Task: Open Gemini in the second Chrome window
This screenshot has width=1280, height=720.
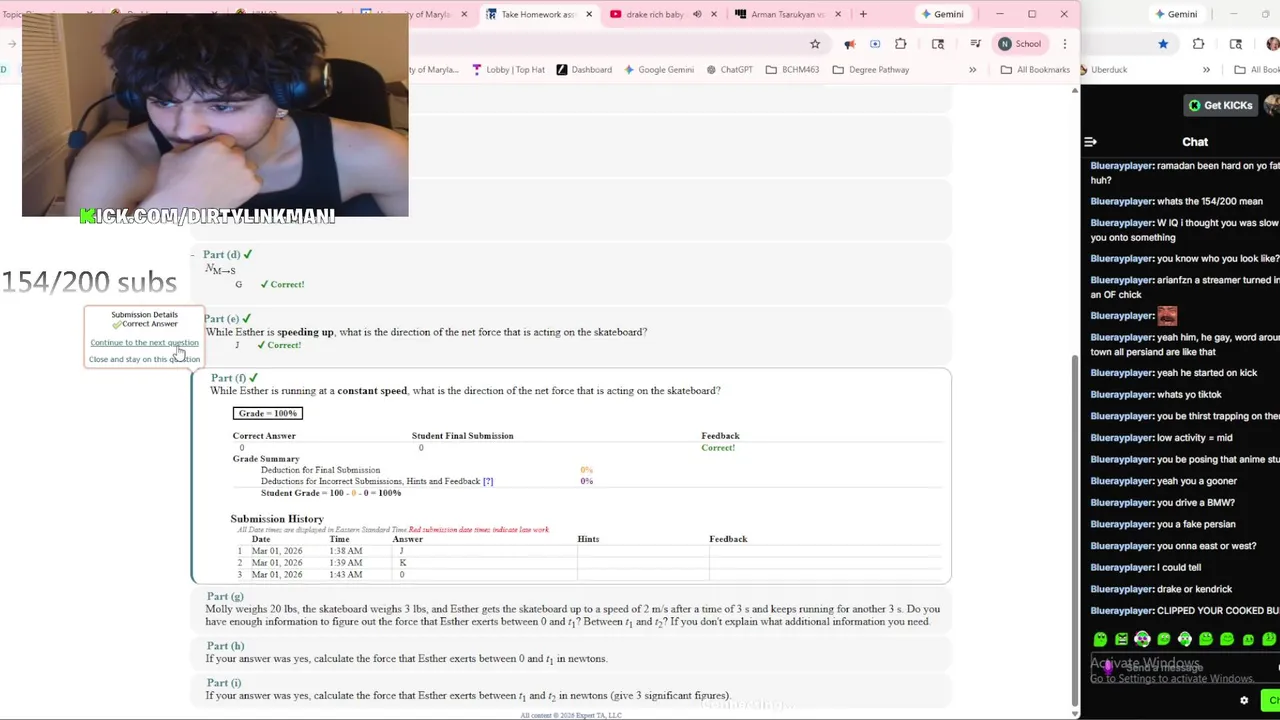Action: (x=1176, y=14)
